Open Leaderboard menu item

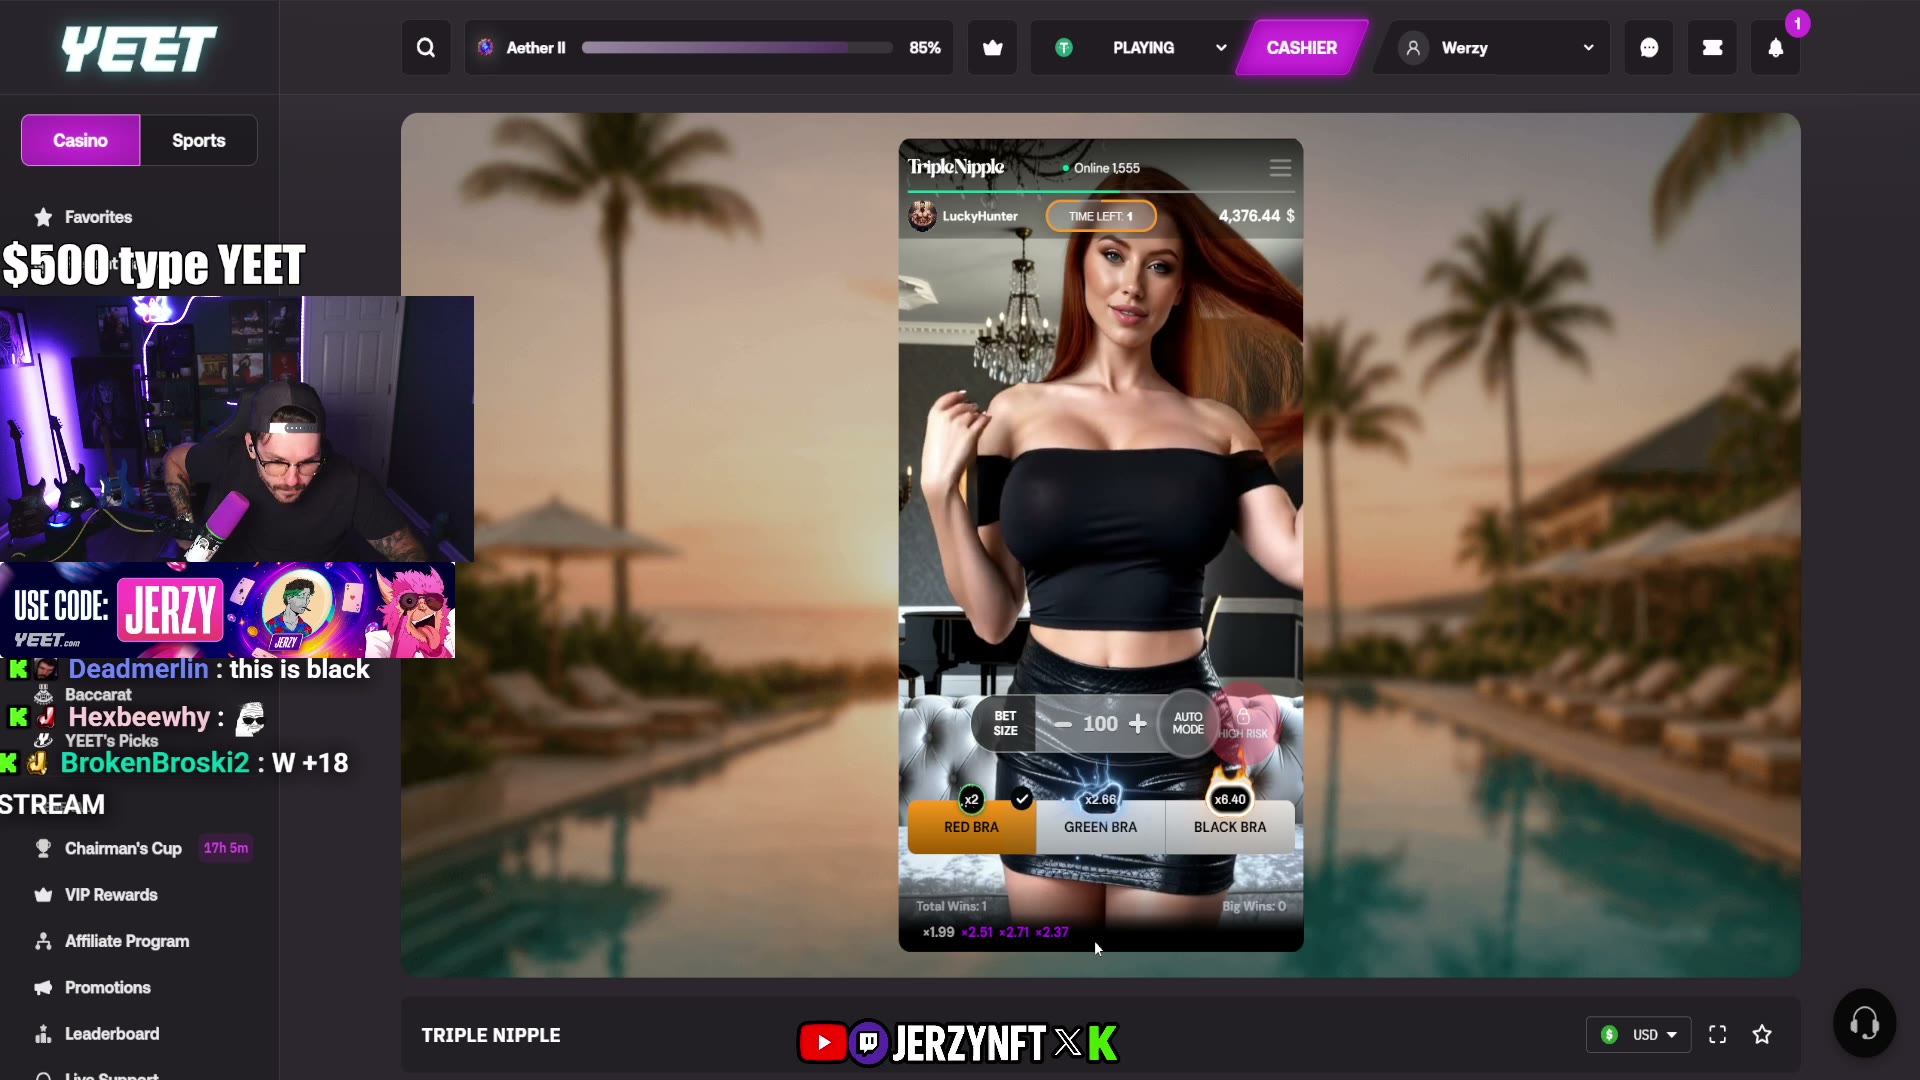pyautogui.click(x=112, y=1034)
